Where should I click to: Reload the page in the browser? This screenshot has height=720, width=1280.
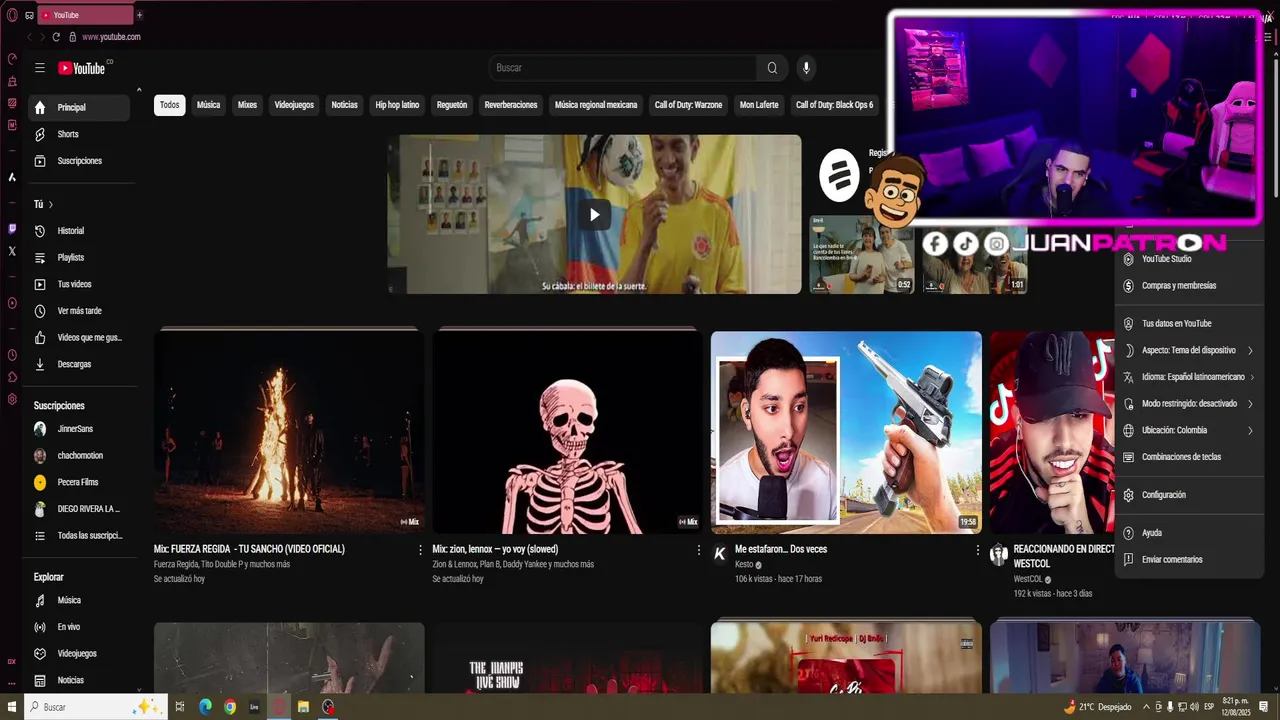click(x=56, y=37)
